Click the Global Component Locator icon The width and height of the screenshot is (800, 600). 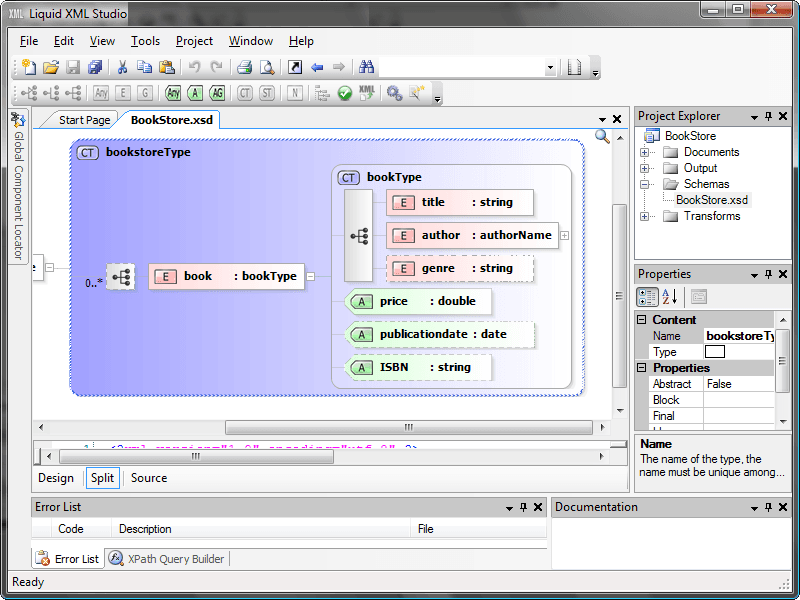pyautogui.click(x=18, y=120)
